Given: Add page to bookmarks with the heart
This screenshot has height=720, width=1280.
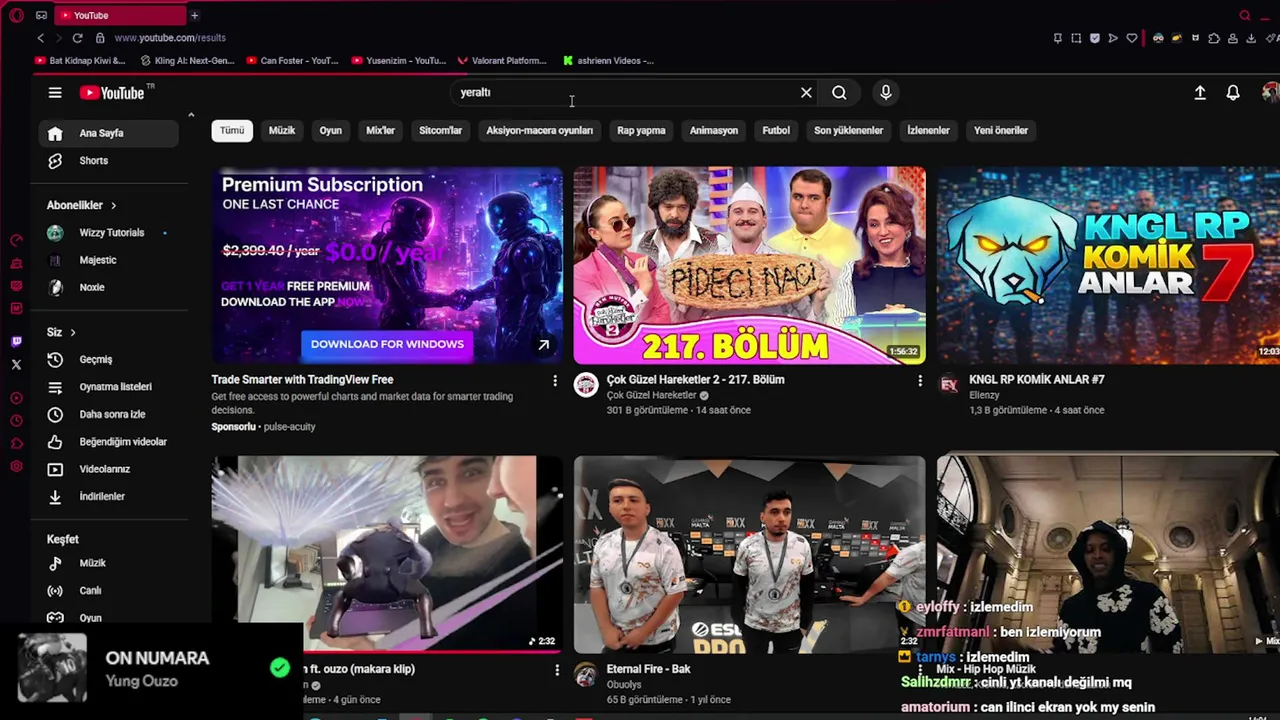Looking at the screenshot, I should click(x=1132, y=38).
